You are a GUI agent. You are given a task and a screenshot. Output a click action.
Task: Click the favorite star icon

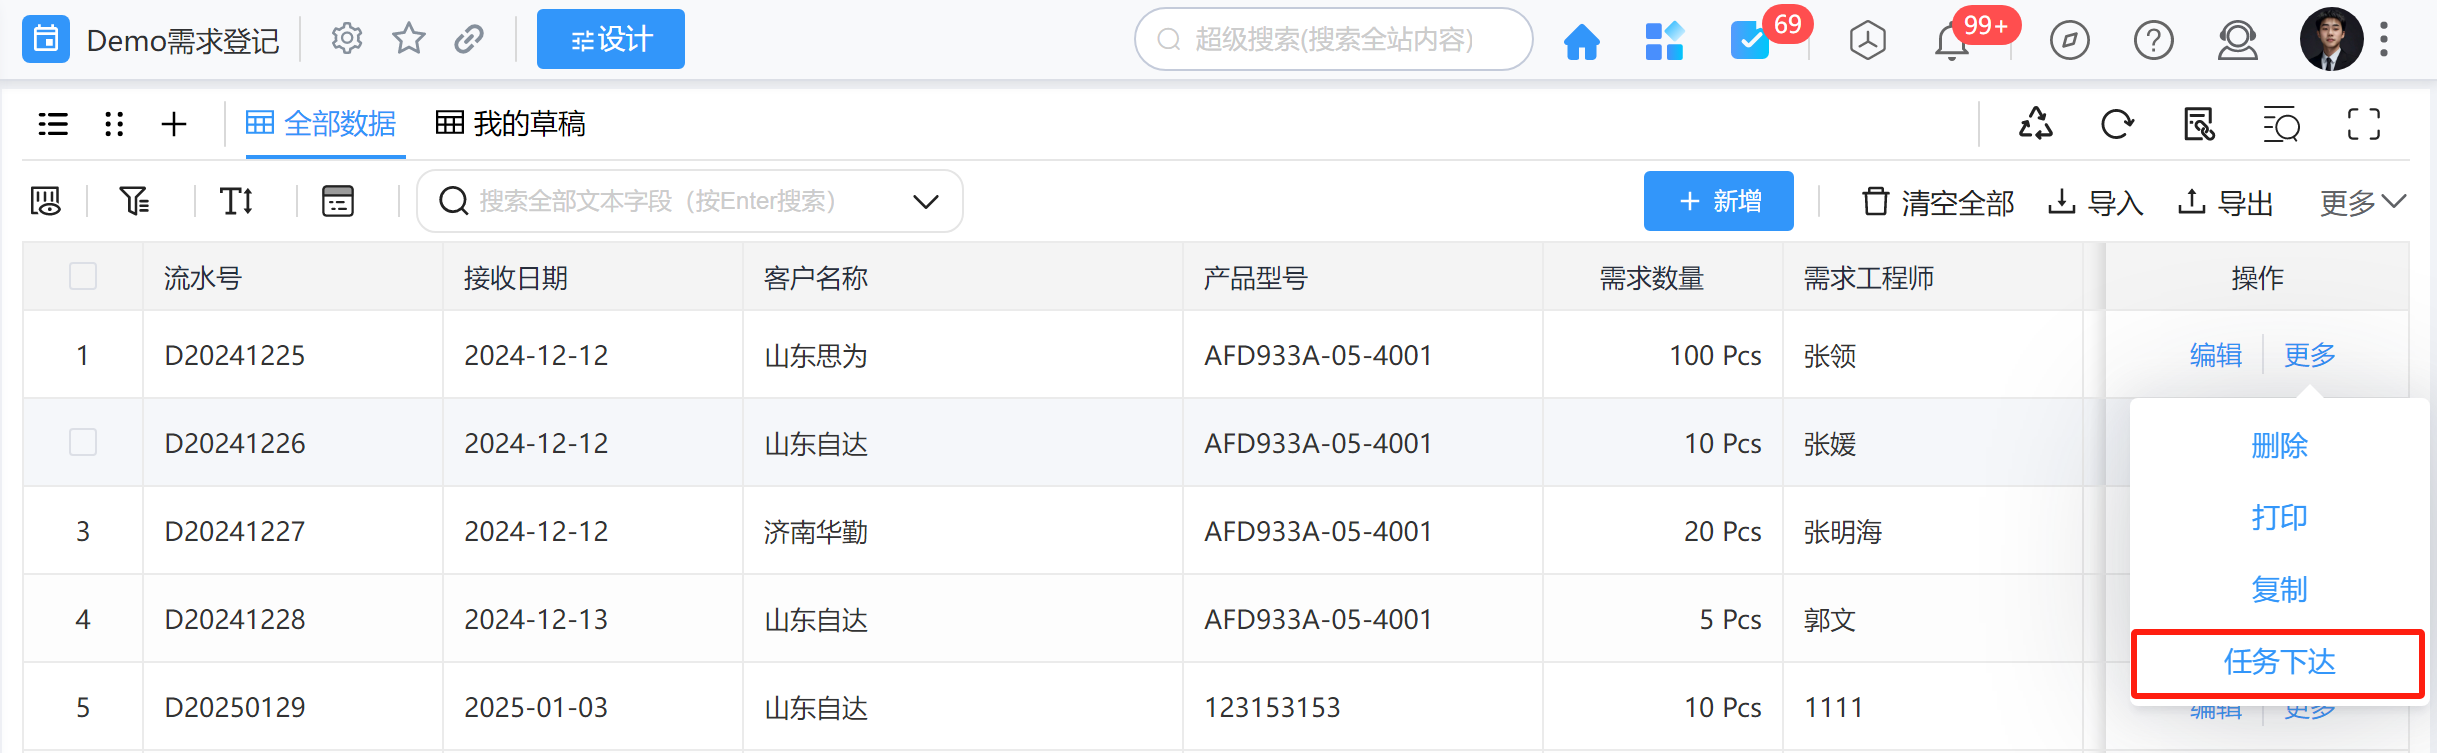click(x=408, y=40)
